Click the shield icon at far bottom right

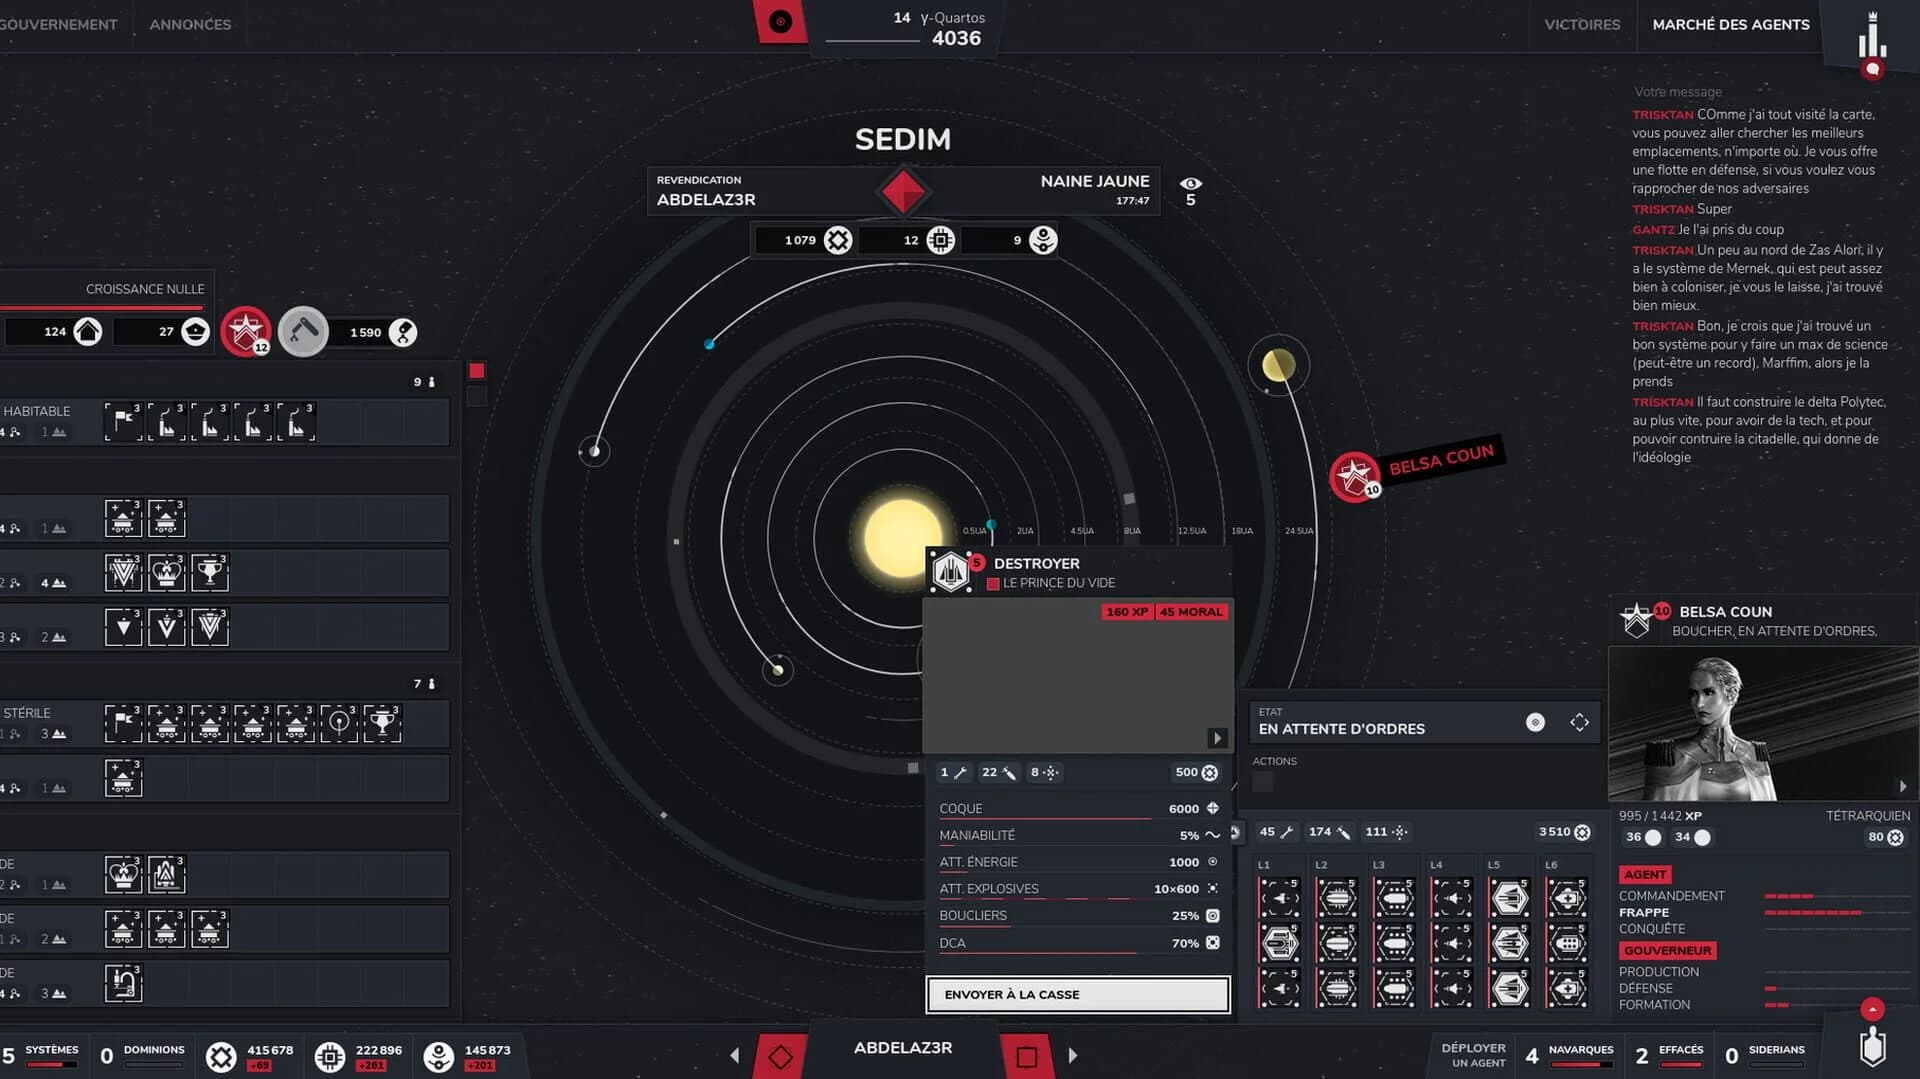click(x=1875, y=1047)
